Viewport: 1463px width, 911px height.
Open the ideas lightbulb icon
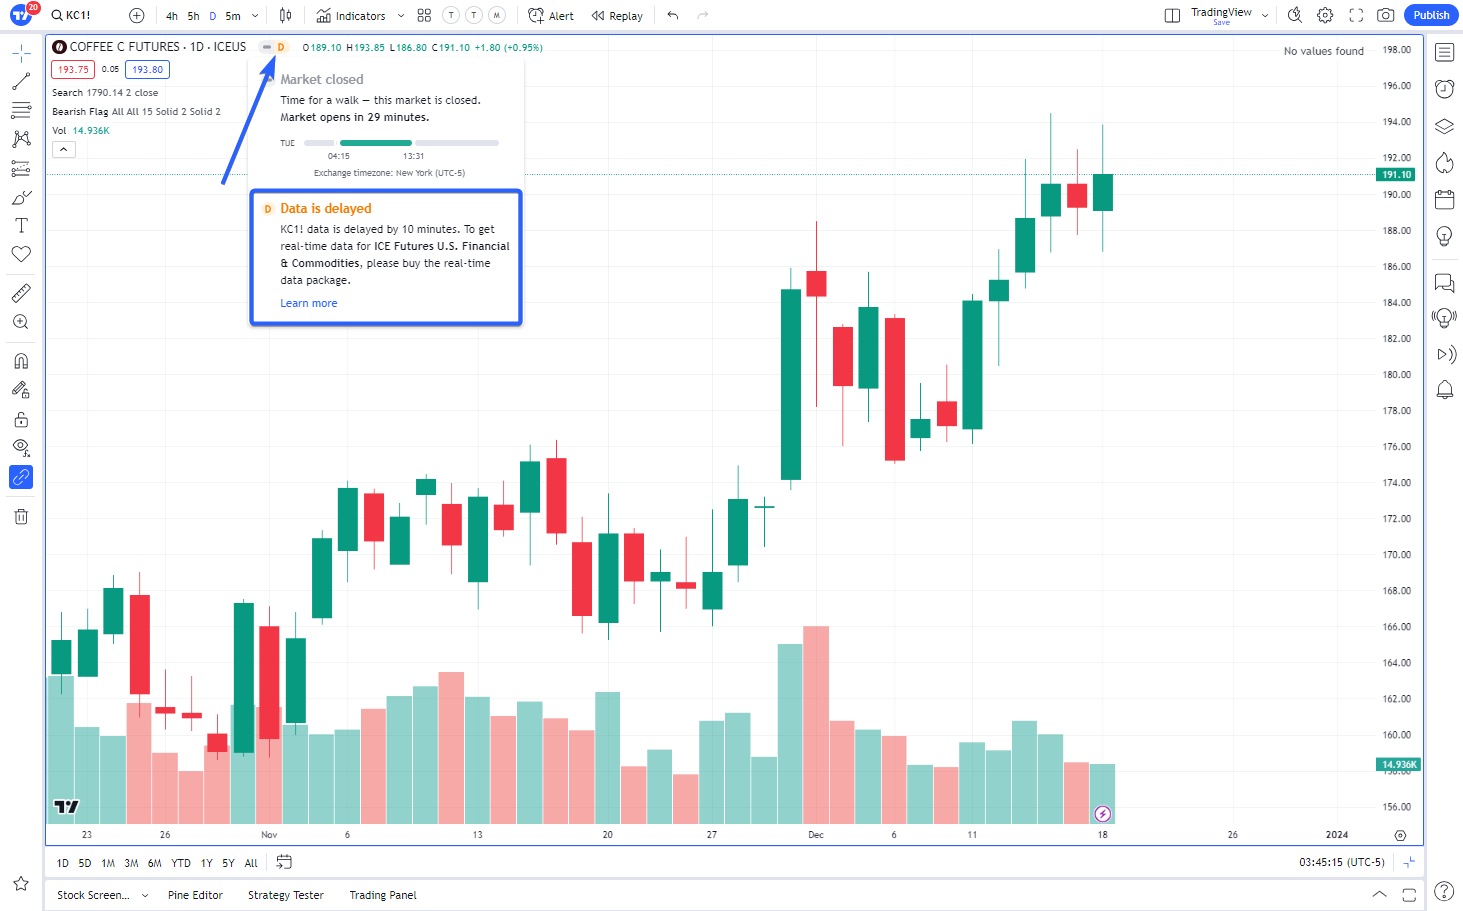coord(1444,236)
